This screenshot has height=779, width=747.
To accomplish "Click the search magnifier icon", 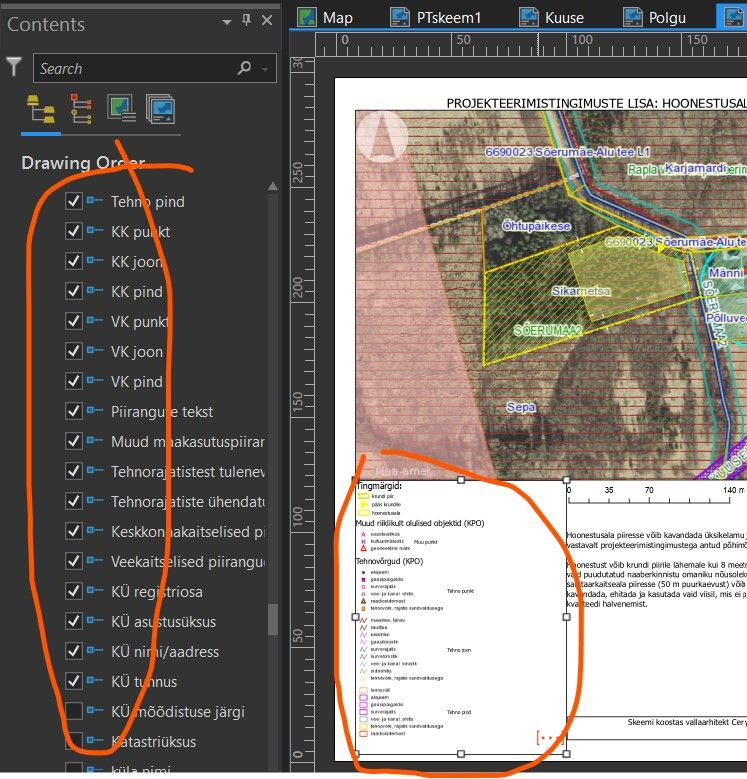I will coord(244,67).
